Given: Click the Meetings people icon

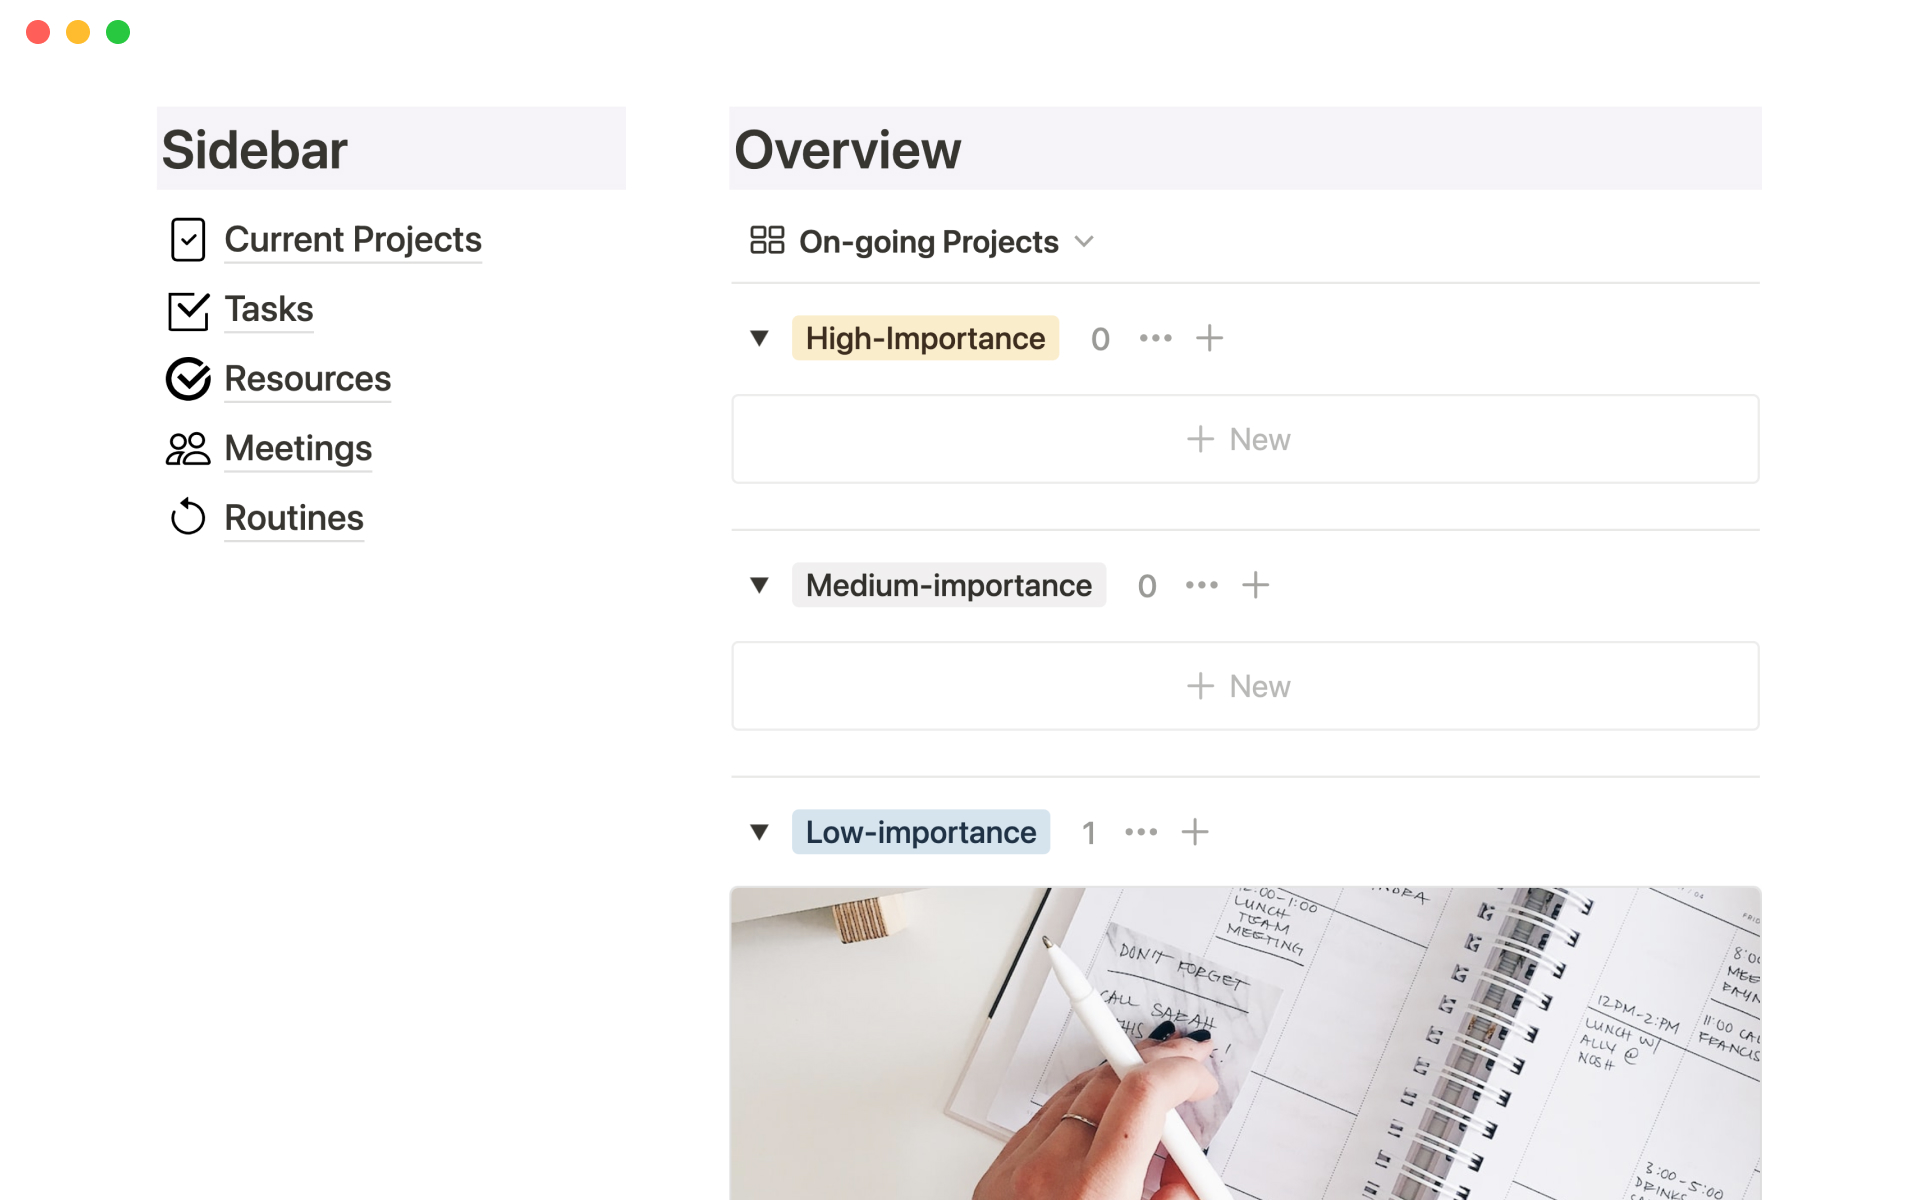Looking at the screenshot, I should (x=188, y=449).
